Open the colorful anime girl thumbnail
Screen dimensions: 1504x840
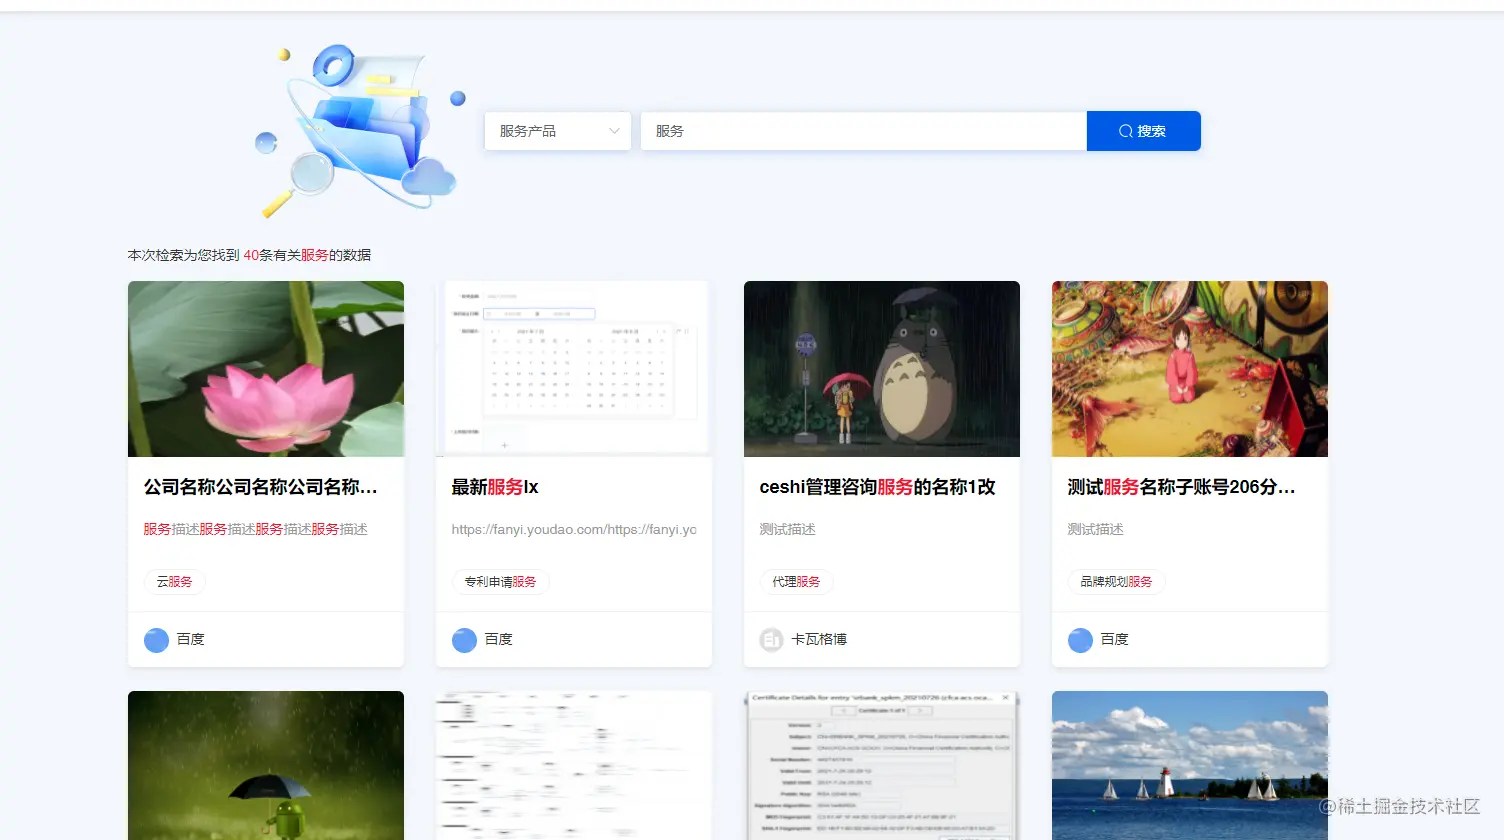click(x=1190, y=369)
